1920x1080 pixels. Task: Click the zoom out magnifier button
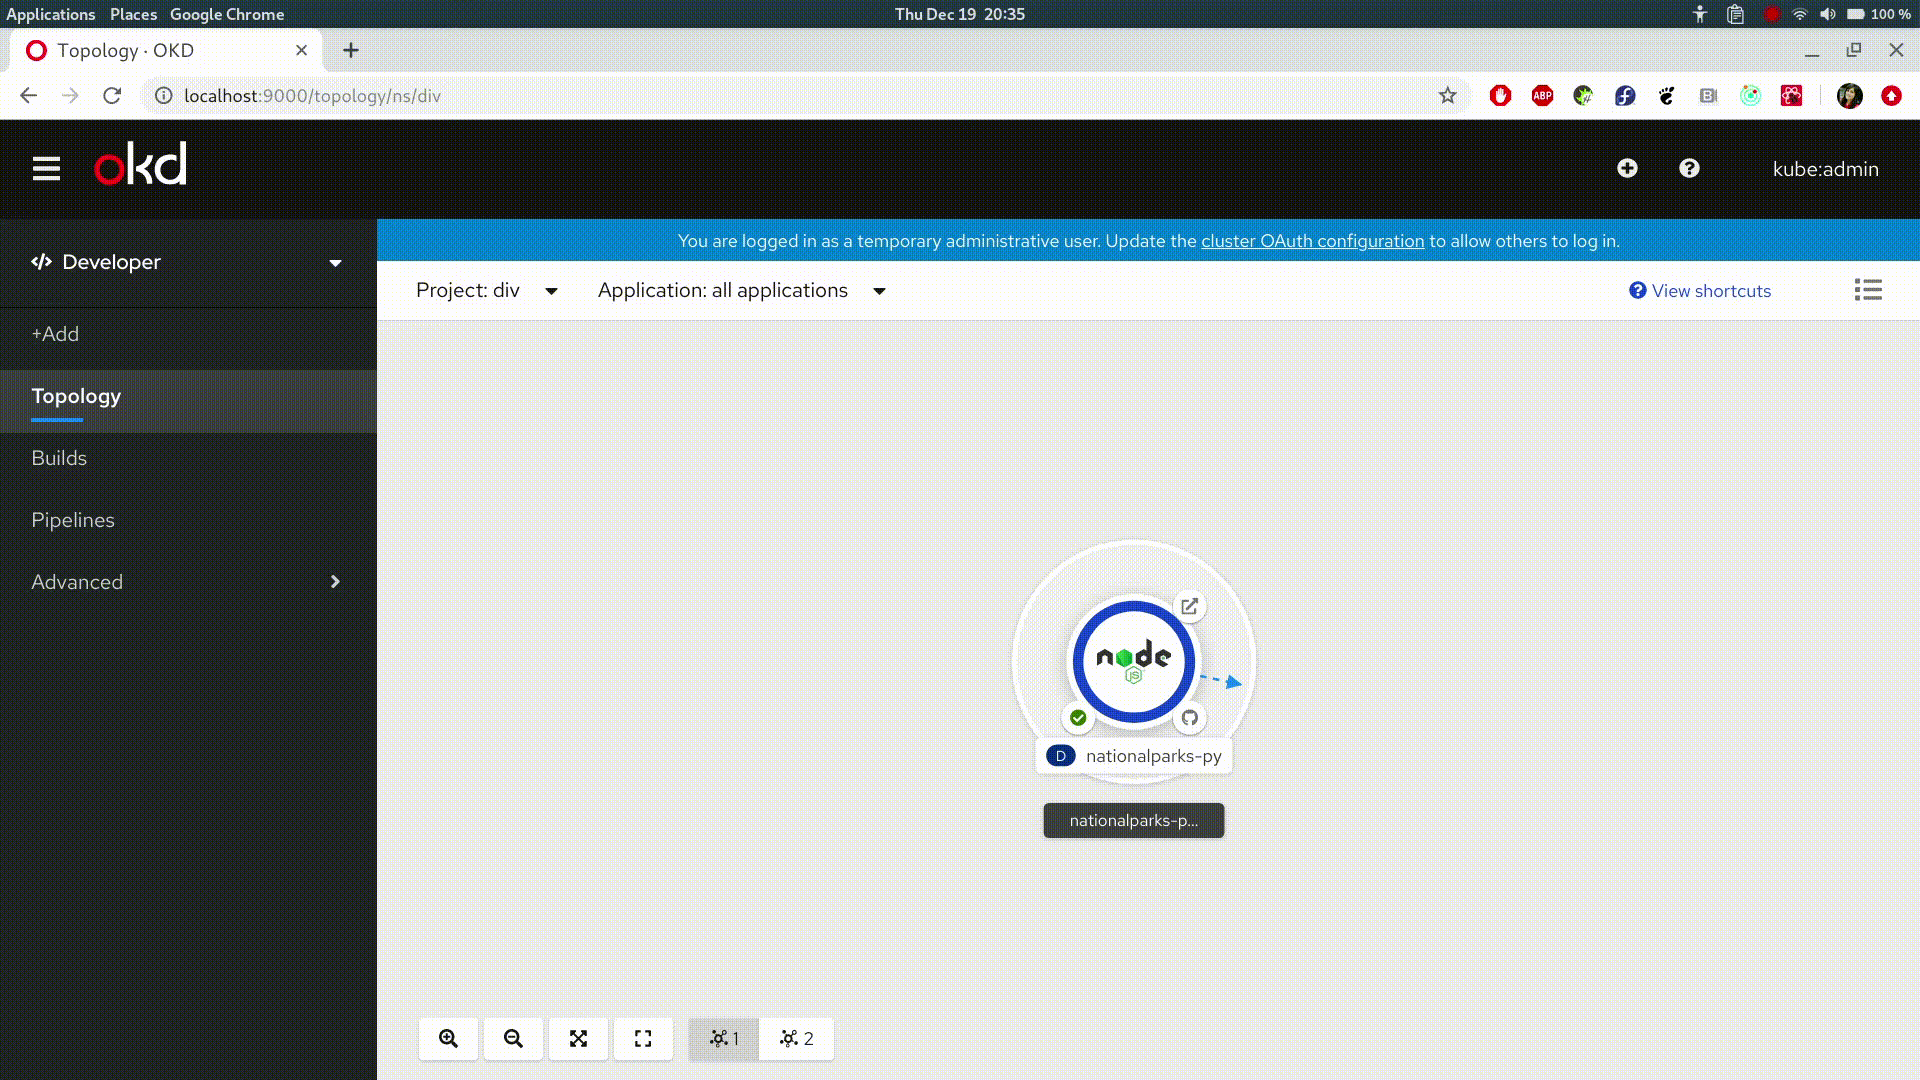(513, 1039)
